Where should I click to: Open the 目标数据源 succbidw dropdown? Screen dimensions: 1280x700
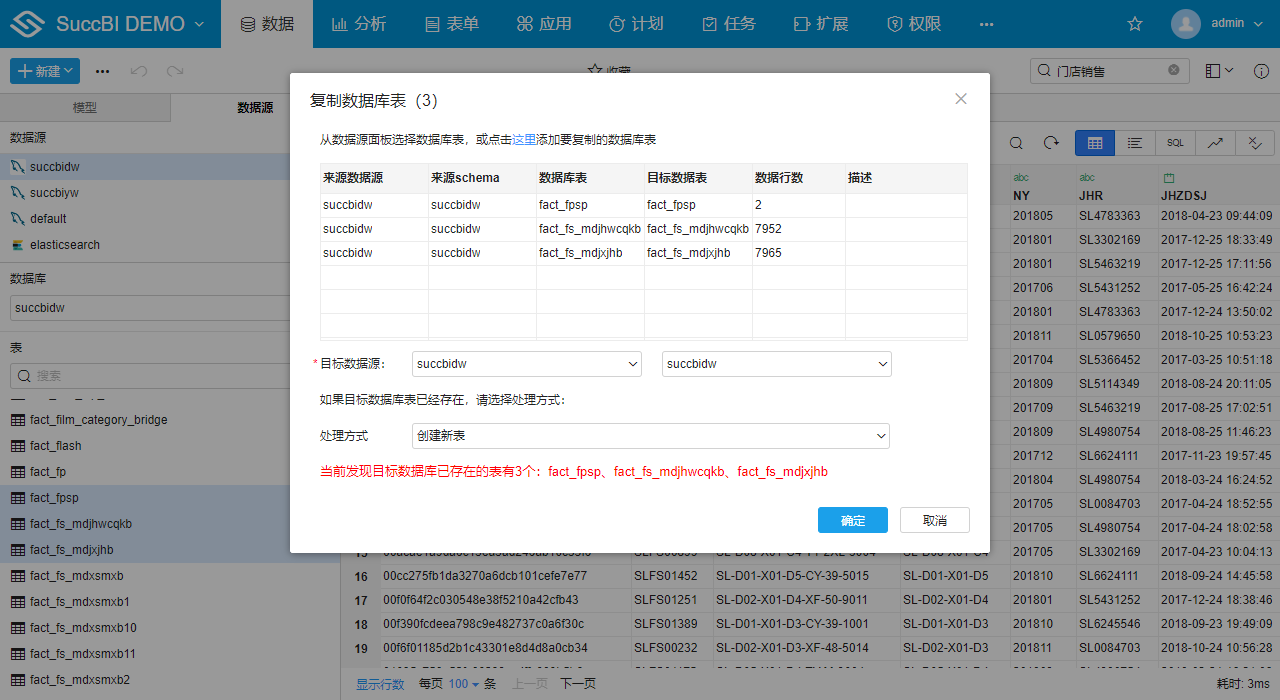tap(527, 364)
